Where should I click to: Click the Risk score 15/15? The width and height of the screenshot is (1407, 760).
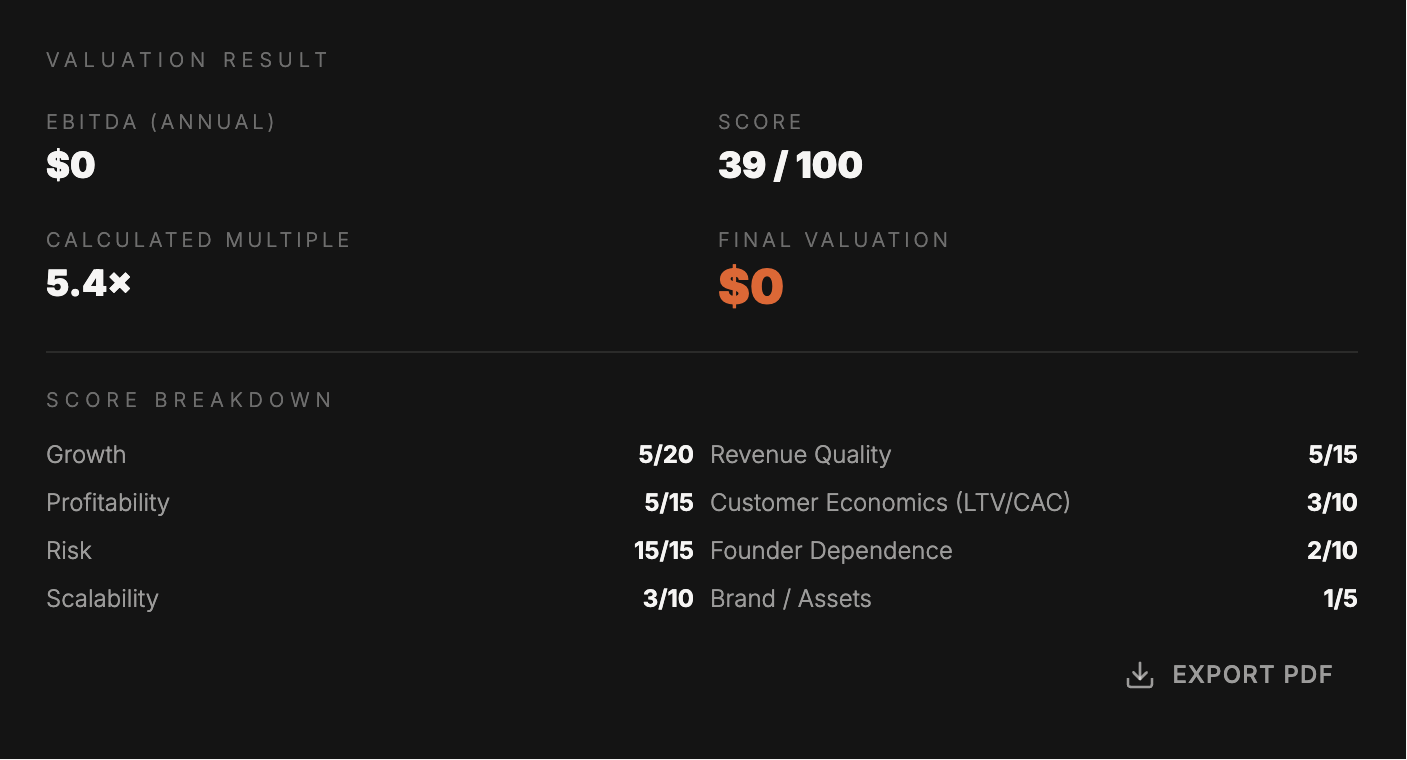point(664,551)
